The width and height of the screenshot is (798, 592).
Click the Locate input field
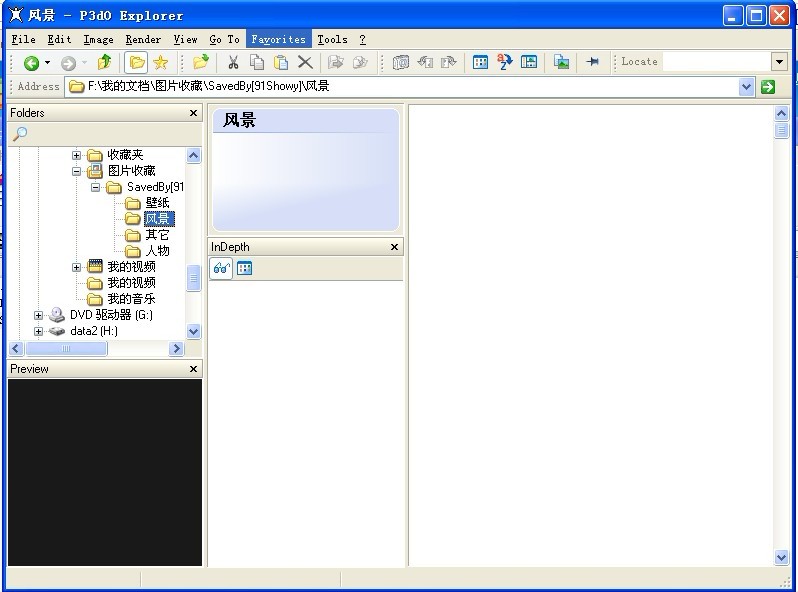point(717,62)
